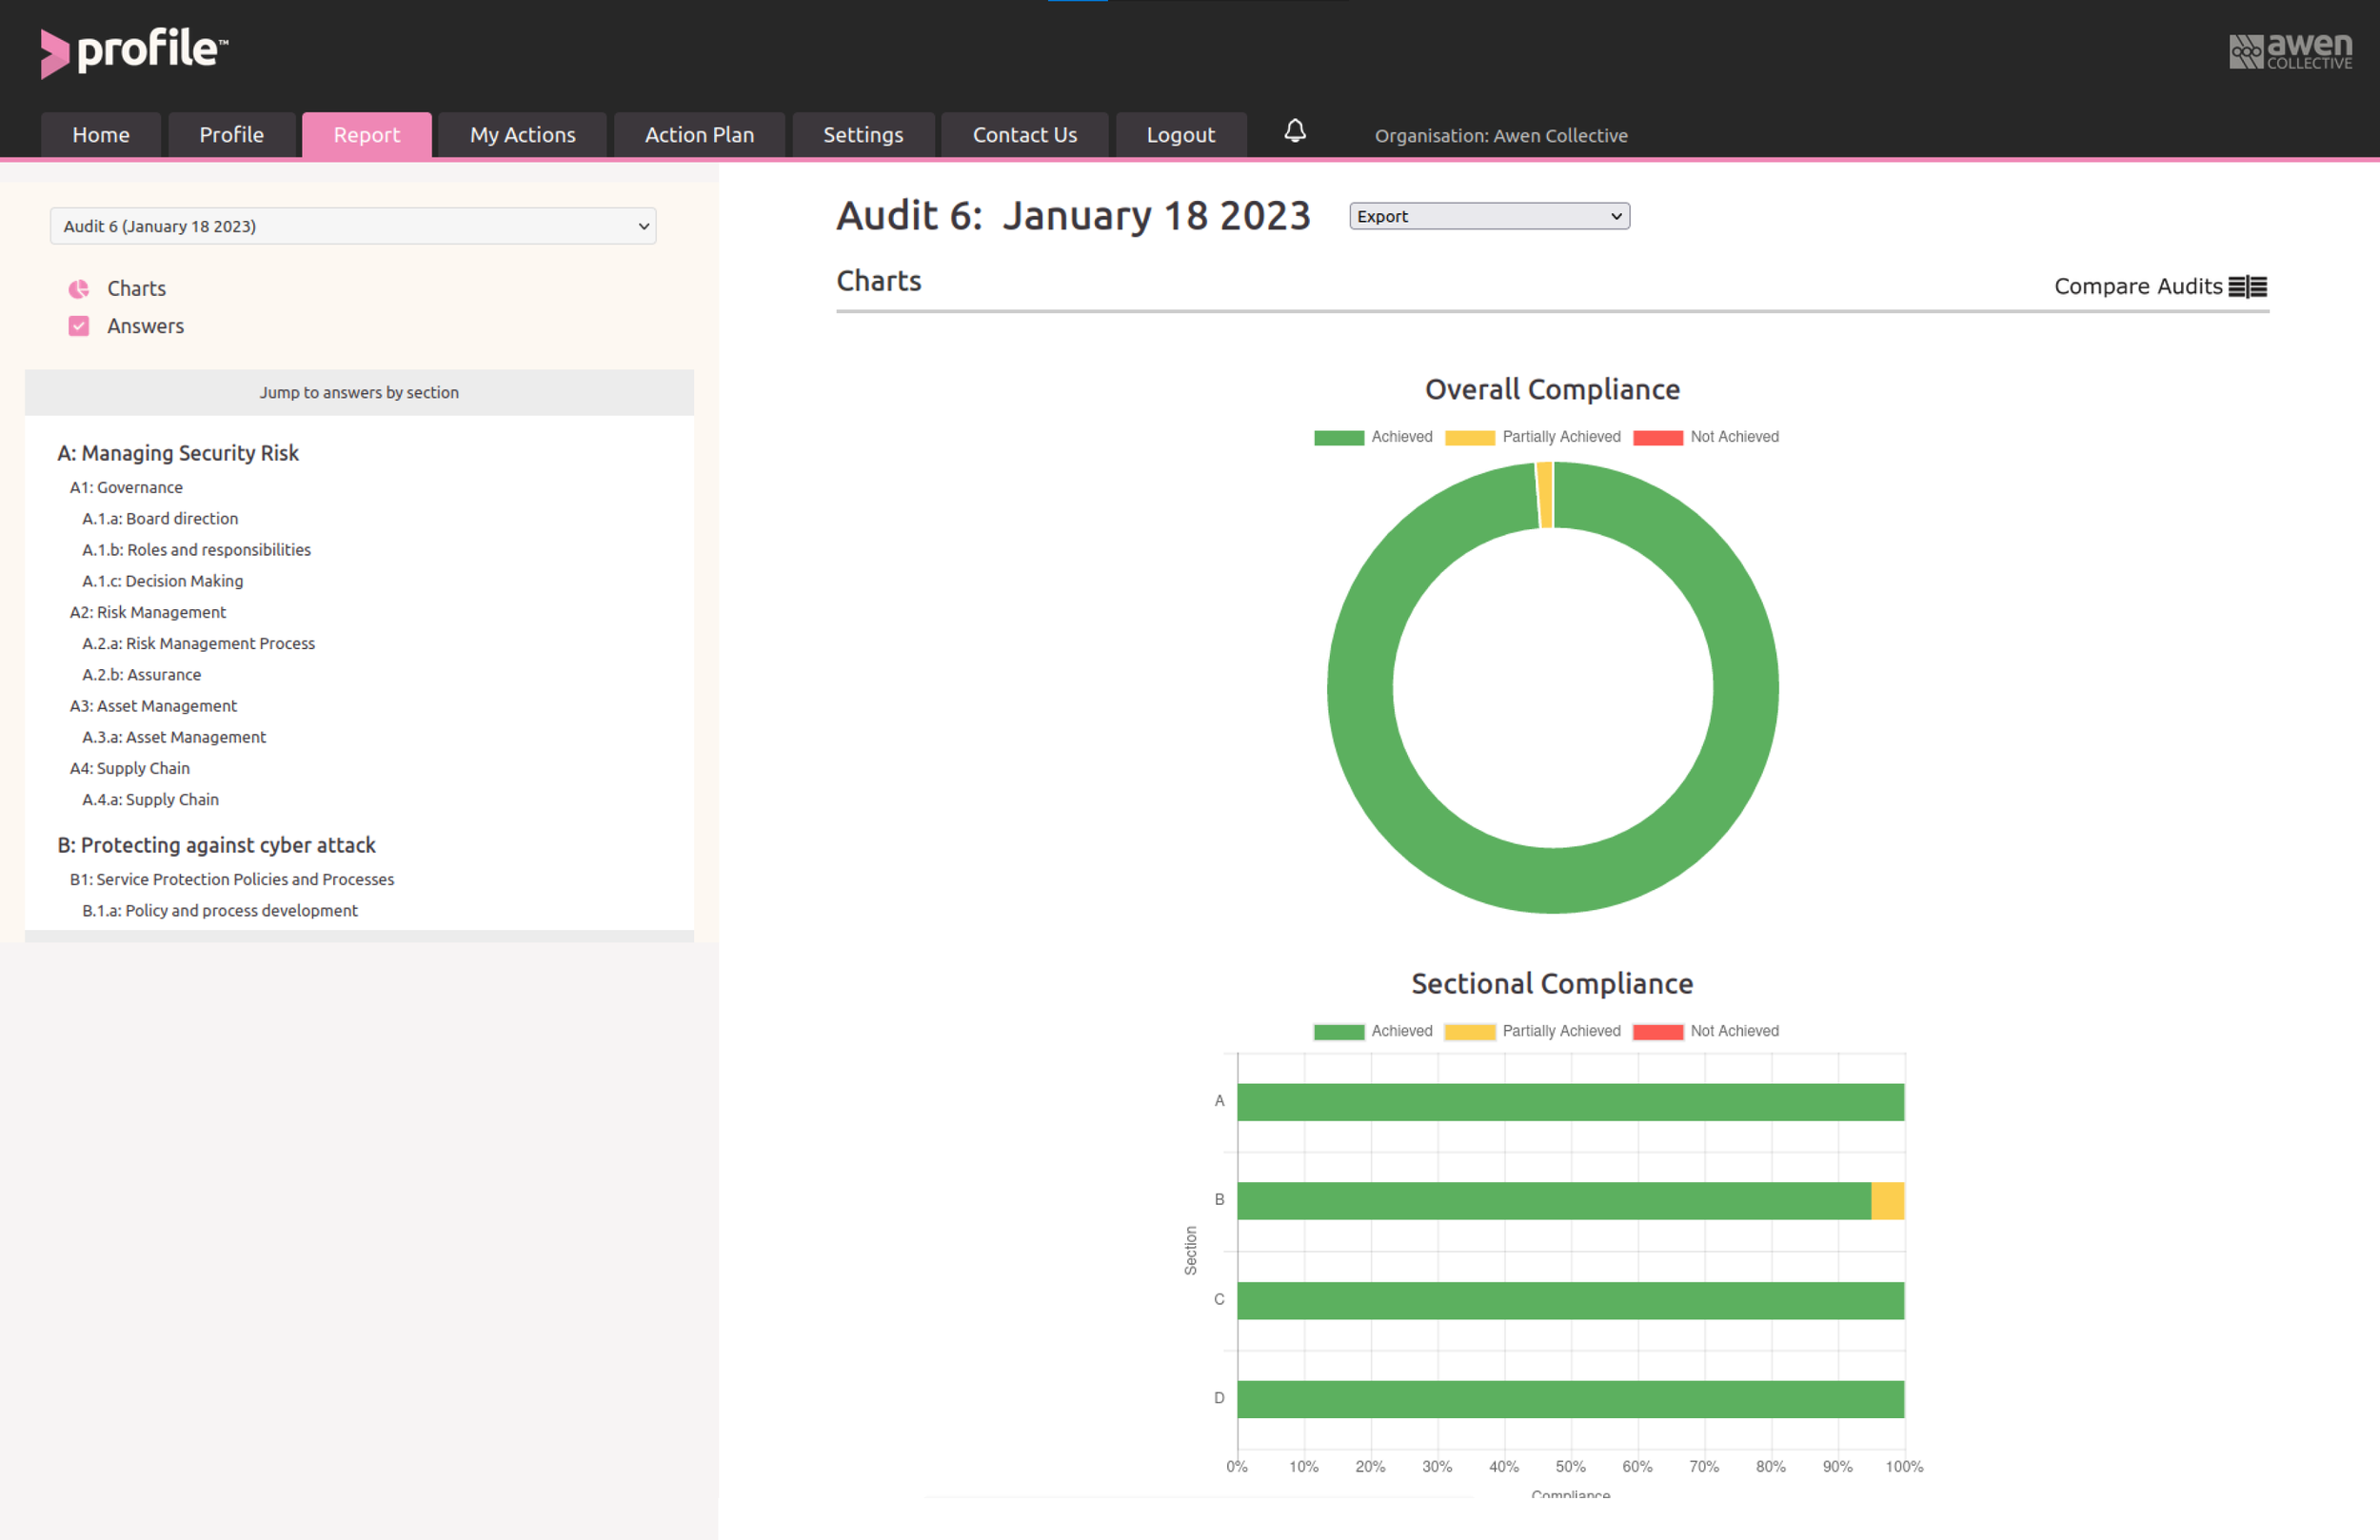Go to My Actions tab
Screen dimensions: 2380x1540
click(x=523, y=135)
